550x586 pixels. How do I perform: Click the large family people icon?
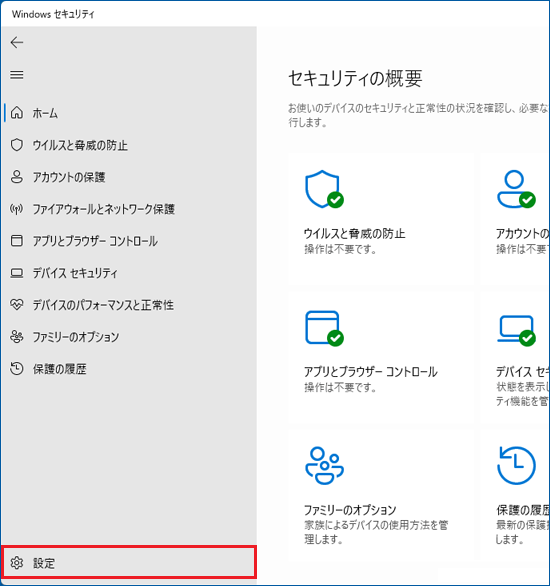pyautogui.click(x=324, y=466)
